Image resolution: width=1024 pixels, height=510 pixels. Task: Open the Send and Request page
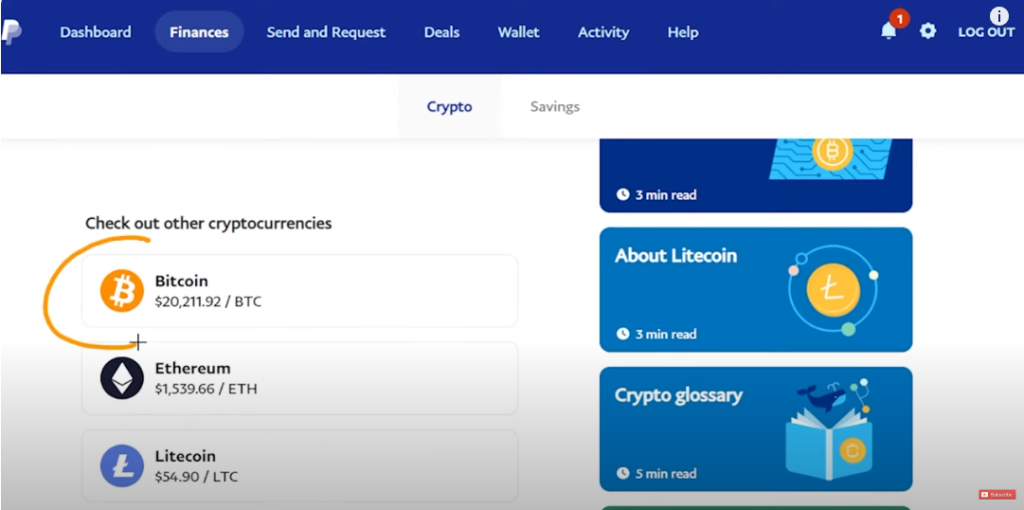pos(326,32)
